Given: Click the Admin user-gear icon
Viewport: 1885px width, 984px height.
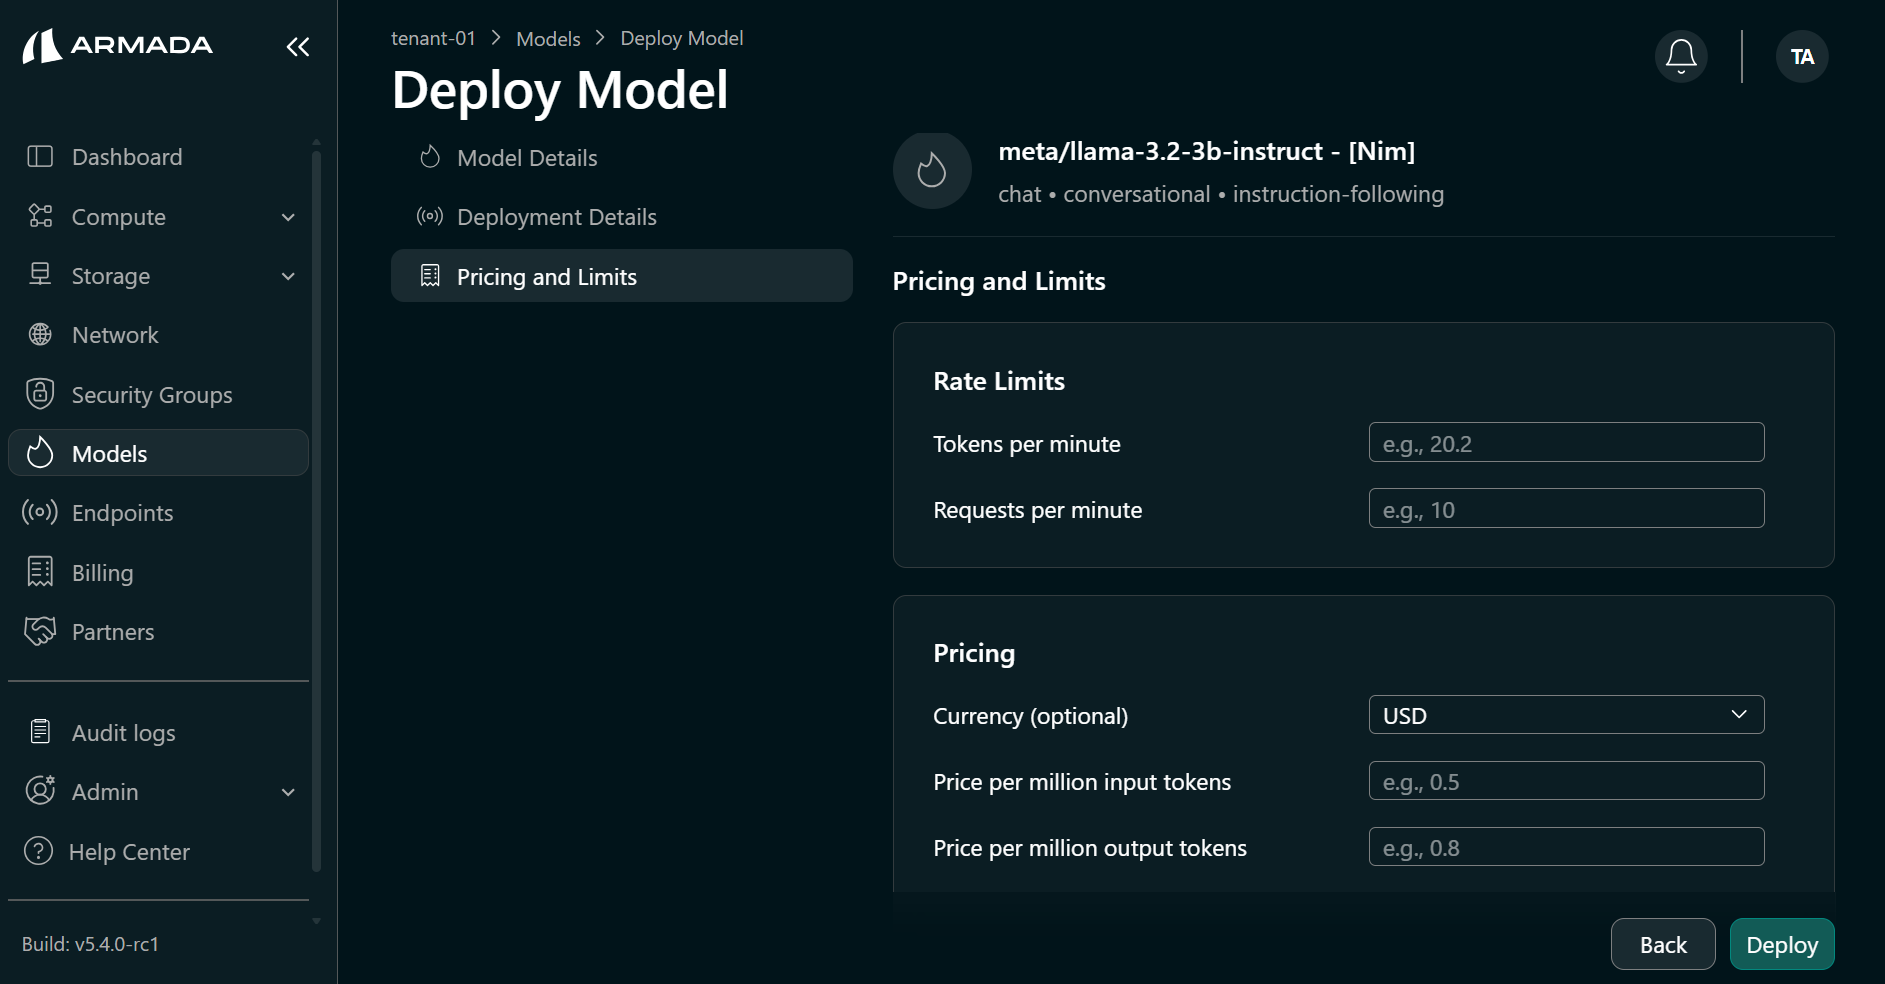Looking at the screenshot, I should [x=40, y=791].
